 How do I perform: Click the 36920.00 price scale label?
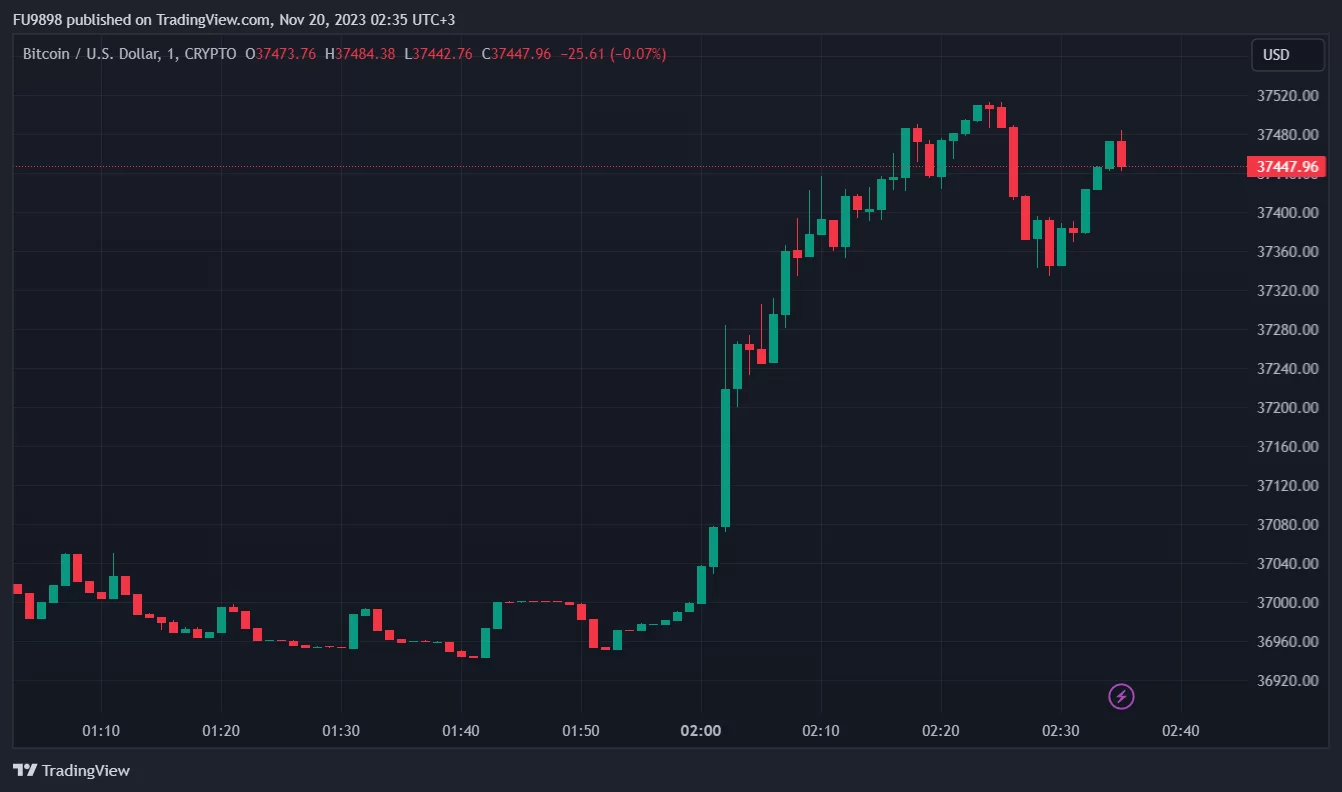tap(1287, 681)
